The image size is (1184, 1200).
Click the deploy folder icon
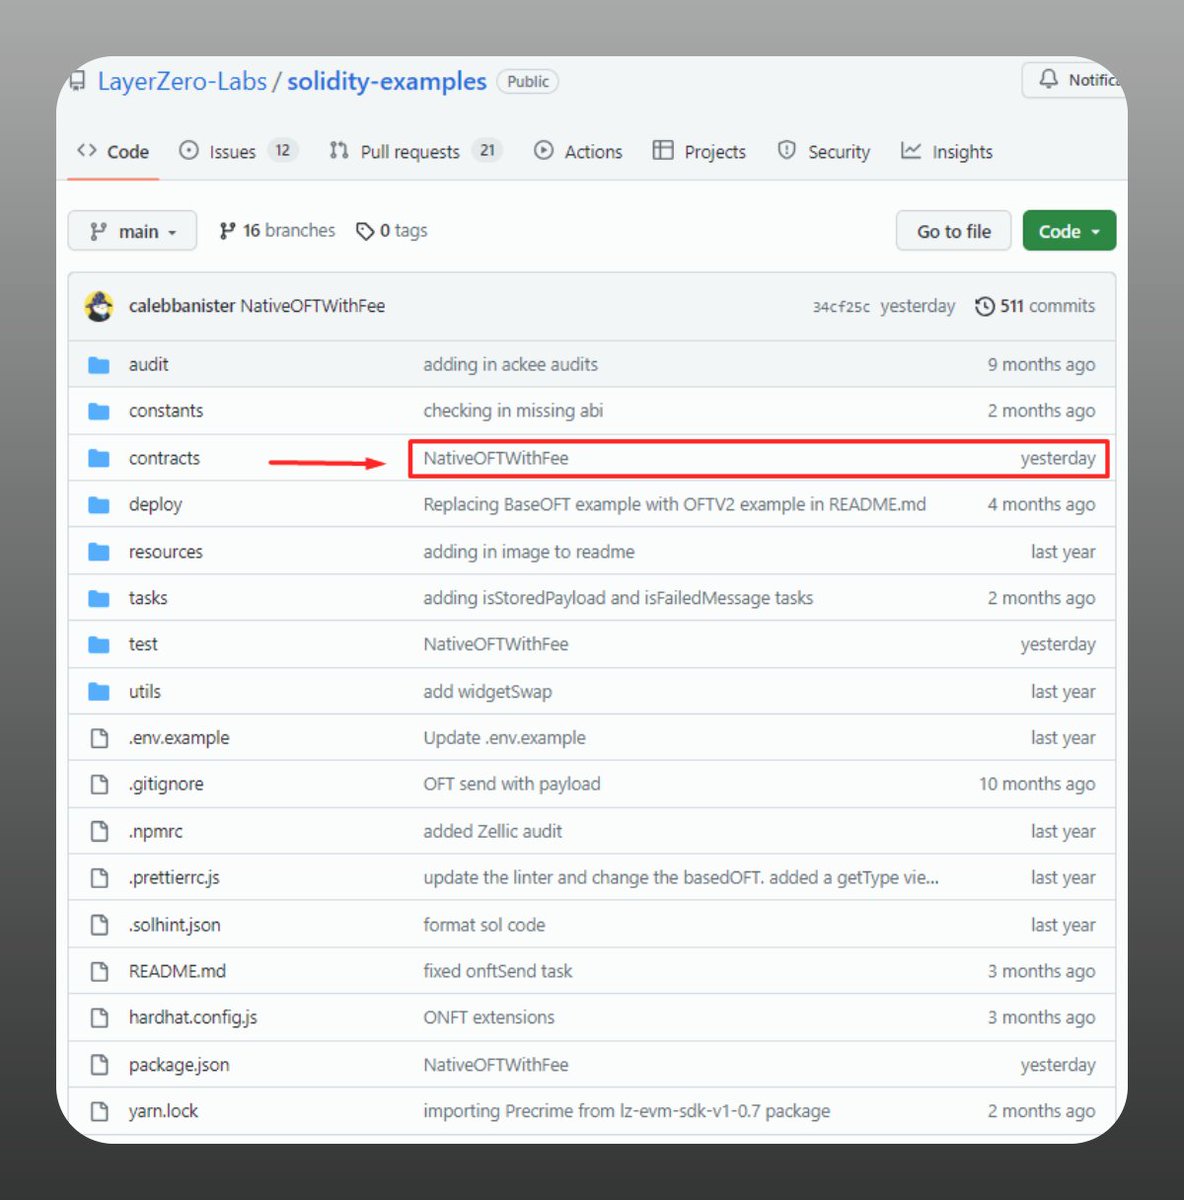click(99, 505)
